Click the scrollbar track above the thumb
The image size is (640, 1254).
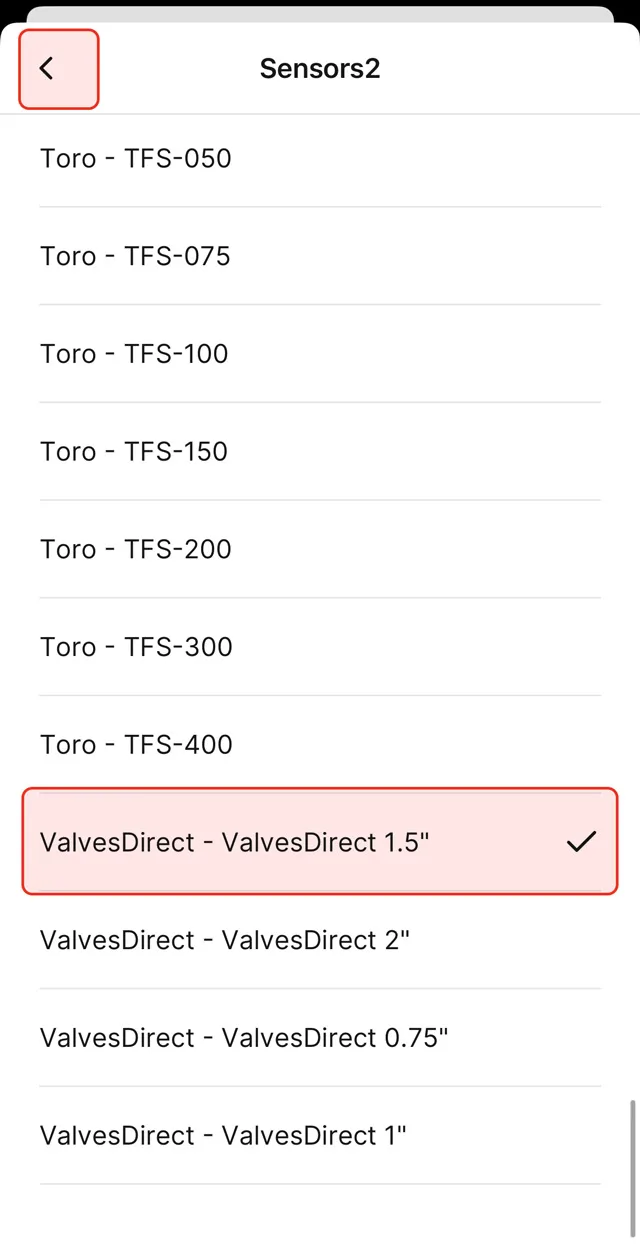pos(631,600)
